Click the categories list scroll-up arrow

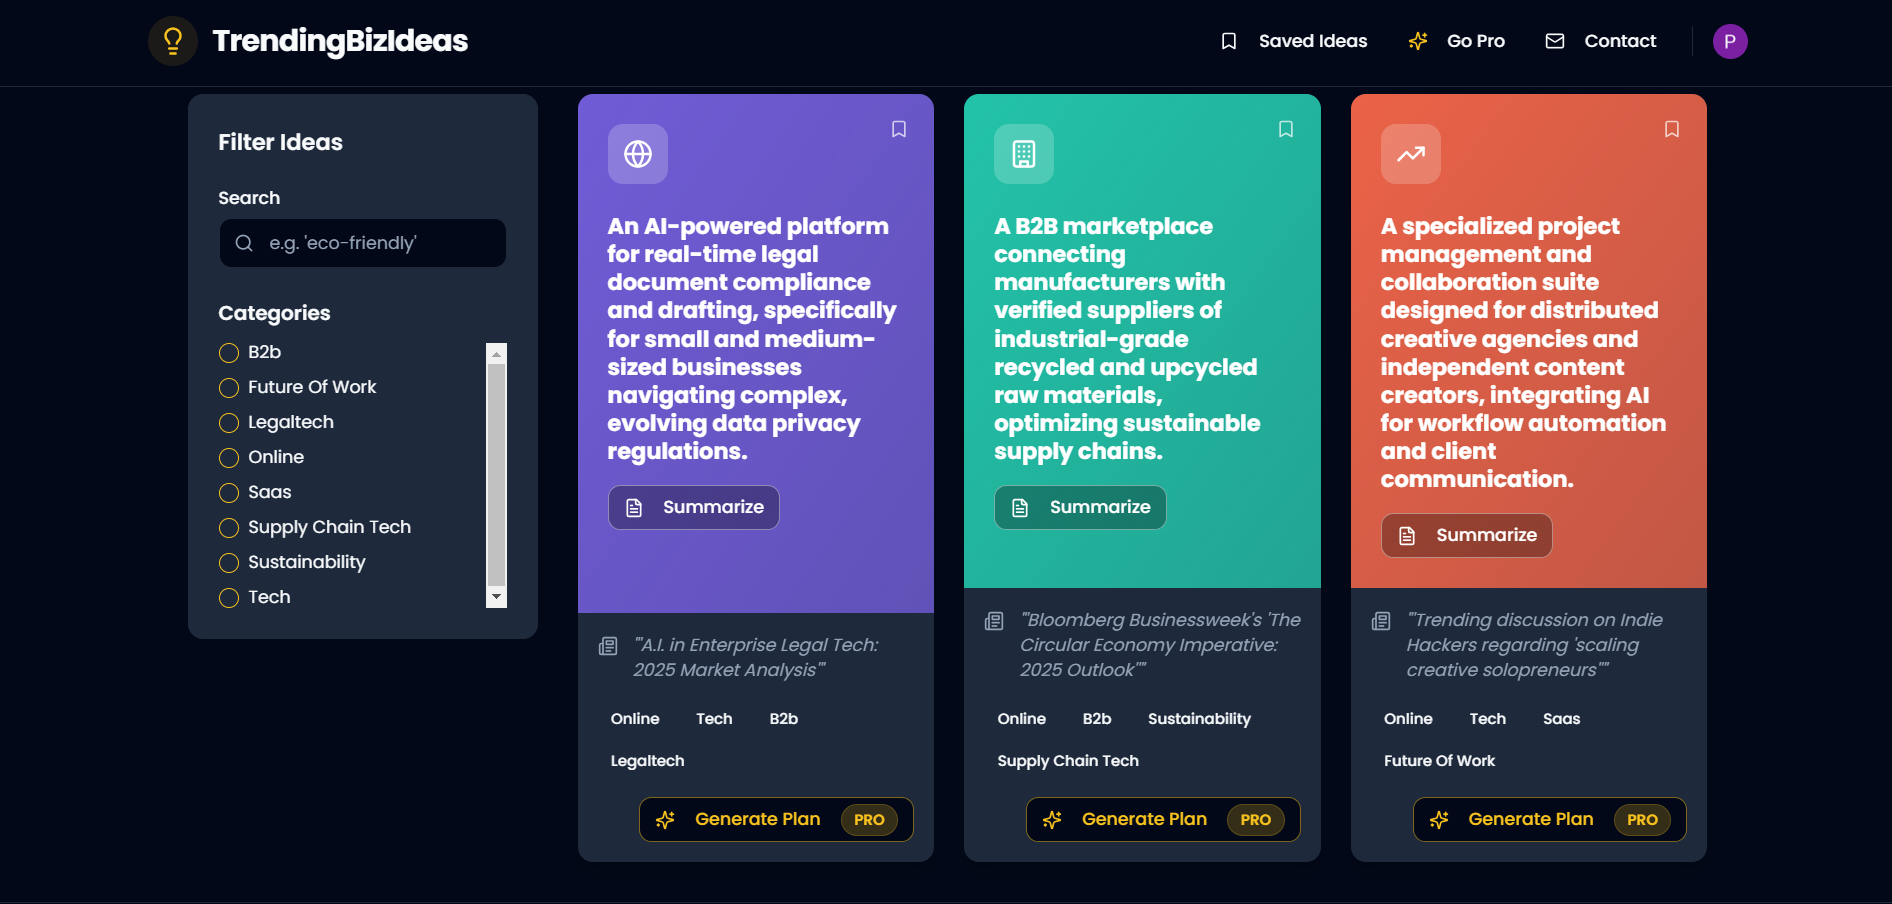496,354
